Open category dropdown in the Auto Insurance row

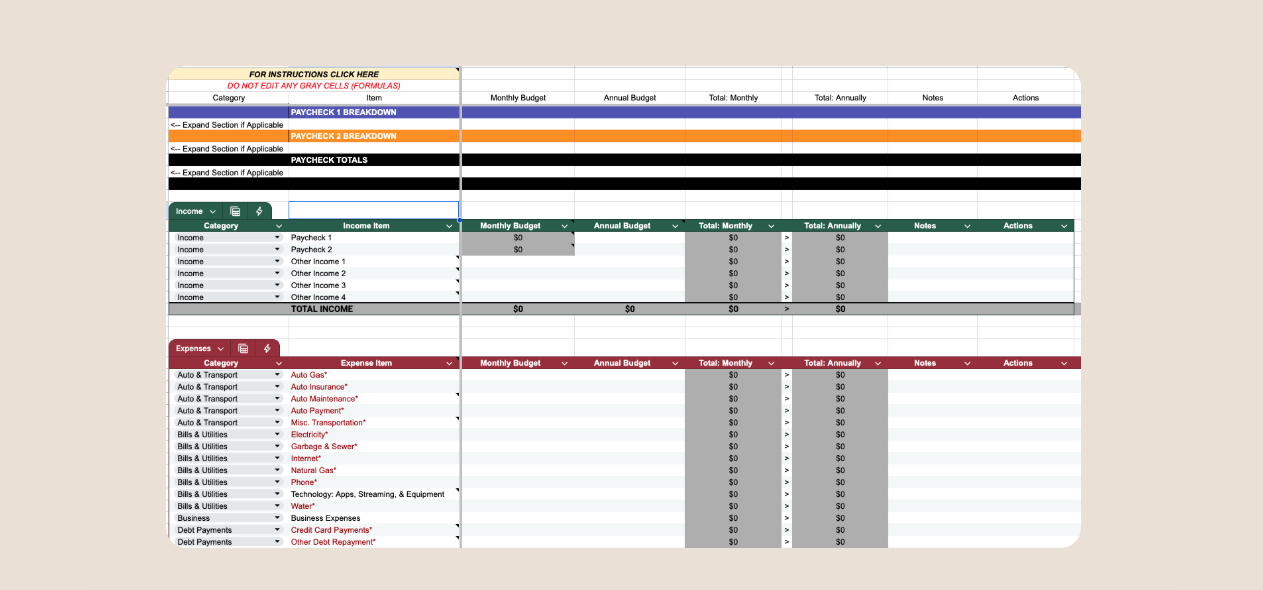click(277, 387)
